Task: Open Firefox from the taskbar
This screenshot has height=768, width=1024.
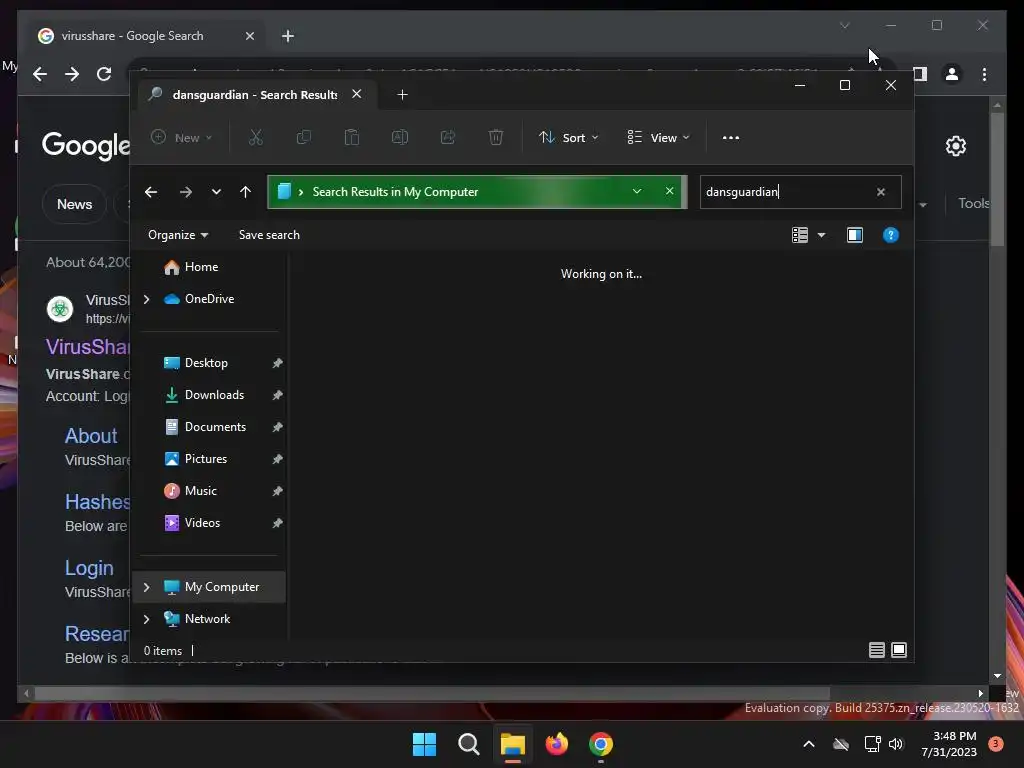Action: click(x=557, y=744)
